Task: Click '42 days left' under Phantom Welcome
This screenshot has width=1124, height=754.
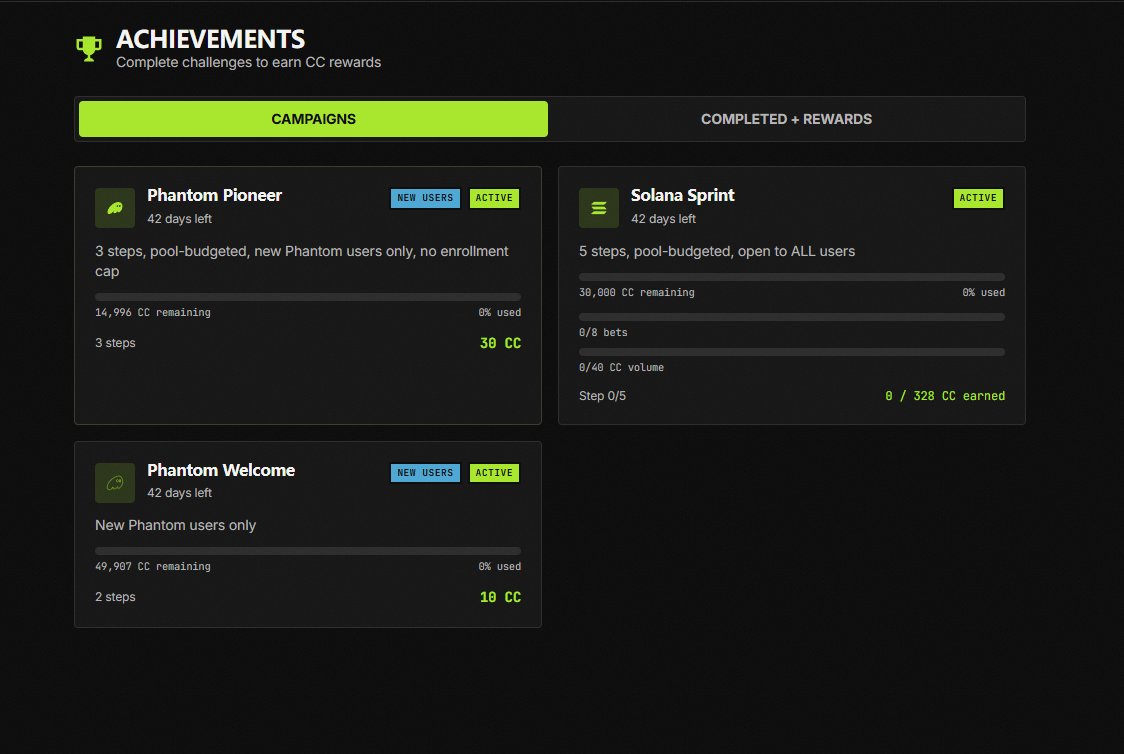Action: click(x=179, y=493)
